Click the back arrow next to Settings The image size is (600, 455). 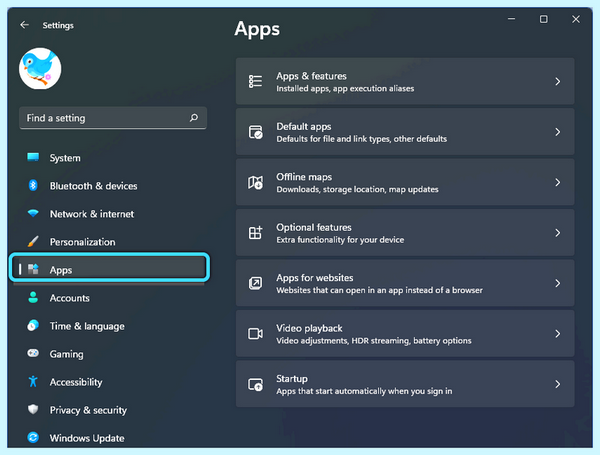(x=24, y=25)
